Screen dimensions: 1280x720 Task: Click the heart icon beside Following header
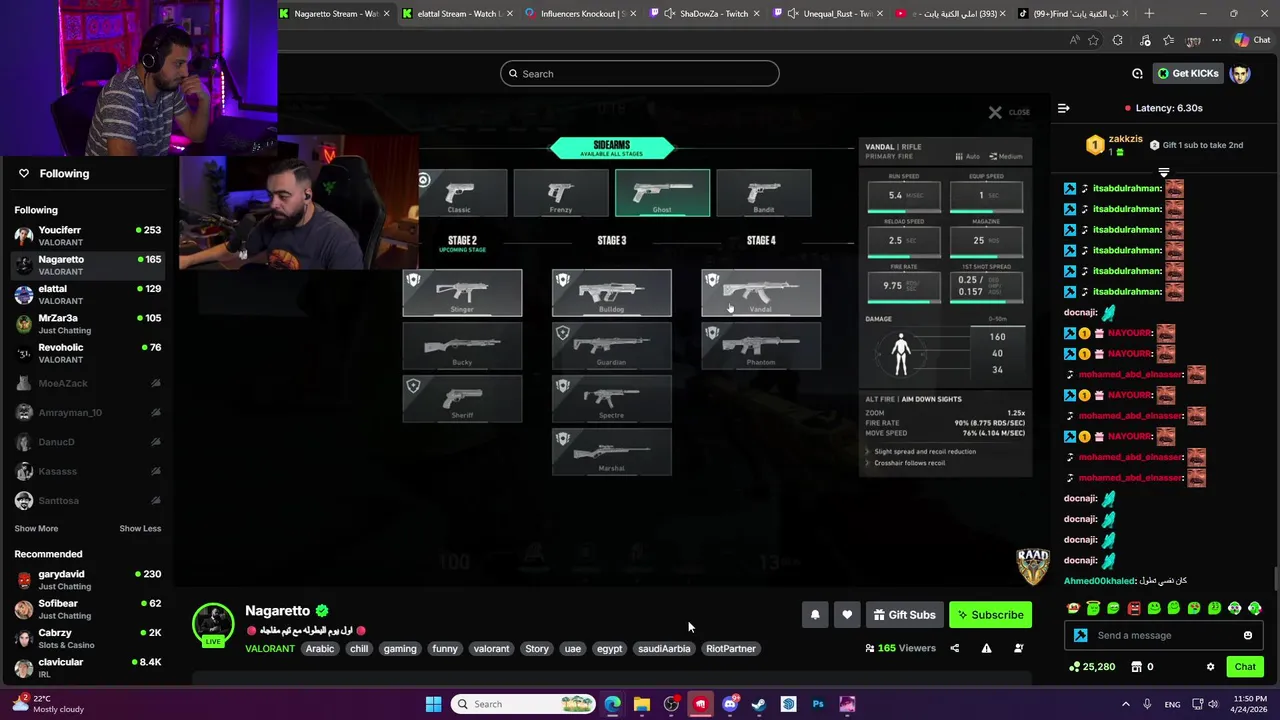(24, 173)
